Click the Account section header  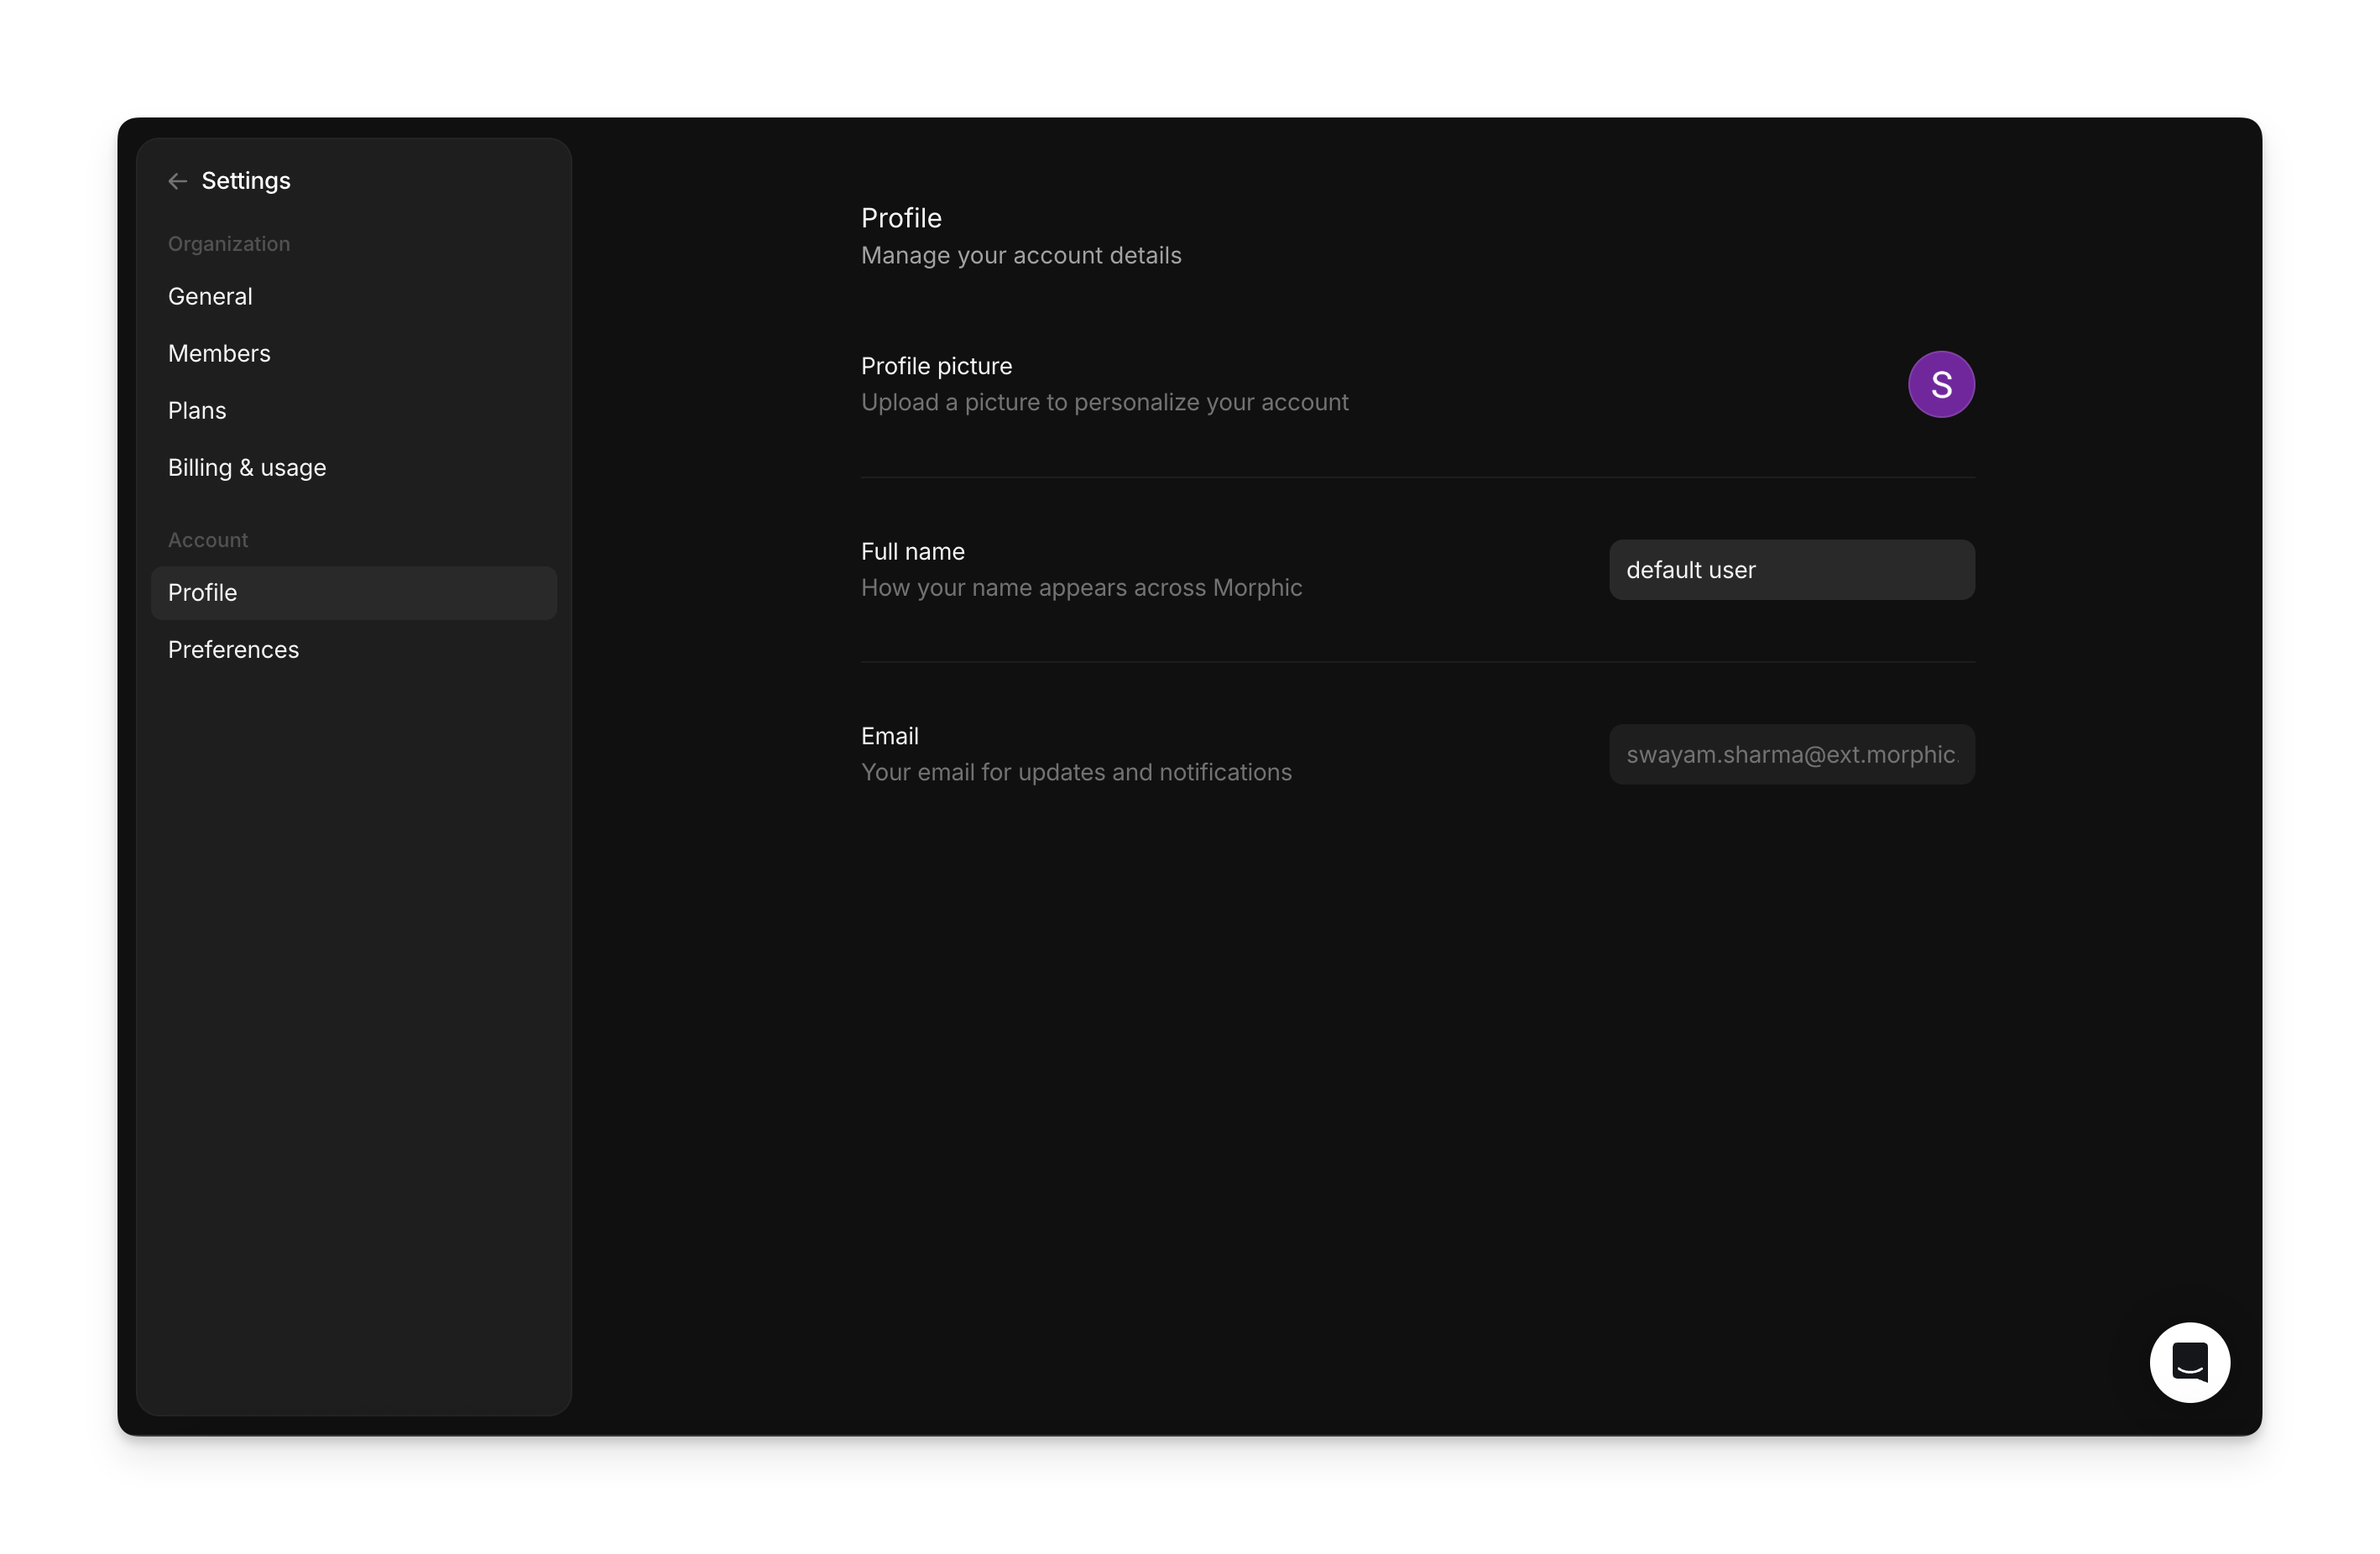(x=207, y=539)
